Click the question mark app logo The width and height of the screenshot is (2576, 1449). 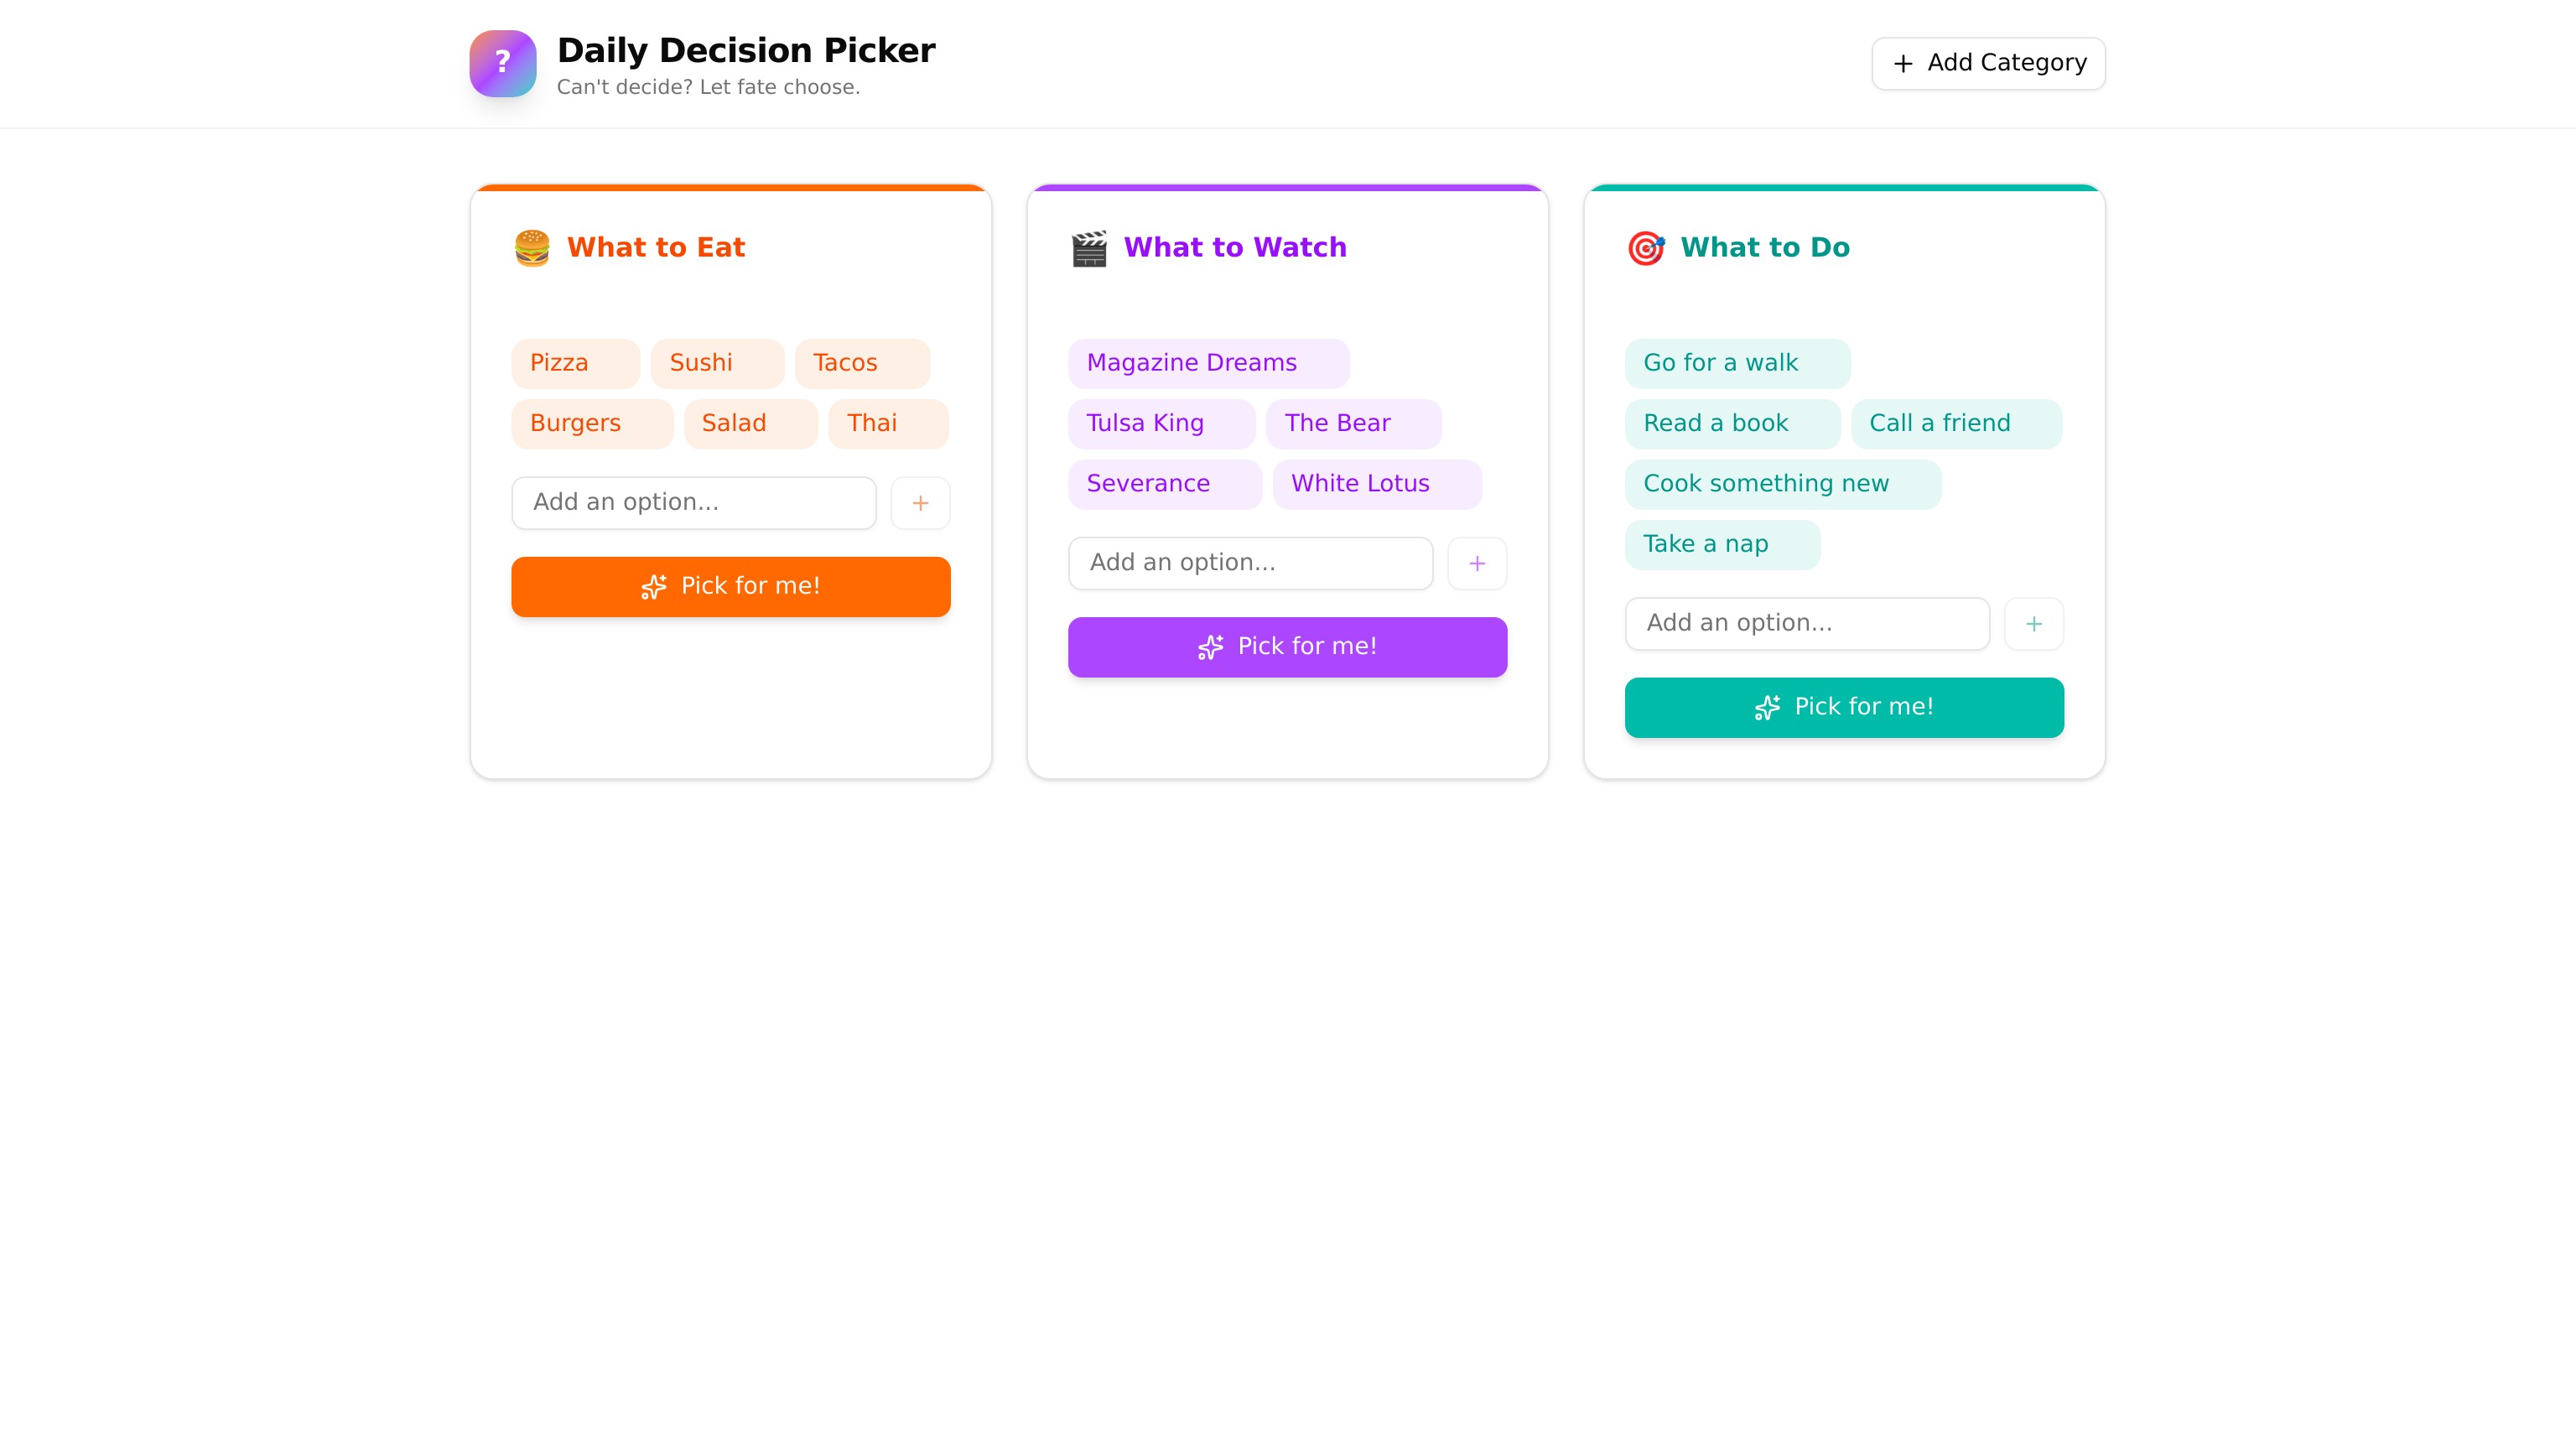[x=502, y=63]
